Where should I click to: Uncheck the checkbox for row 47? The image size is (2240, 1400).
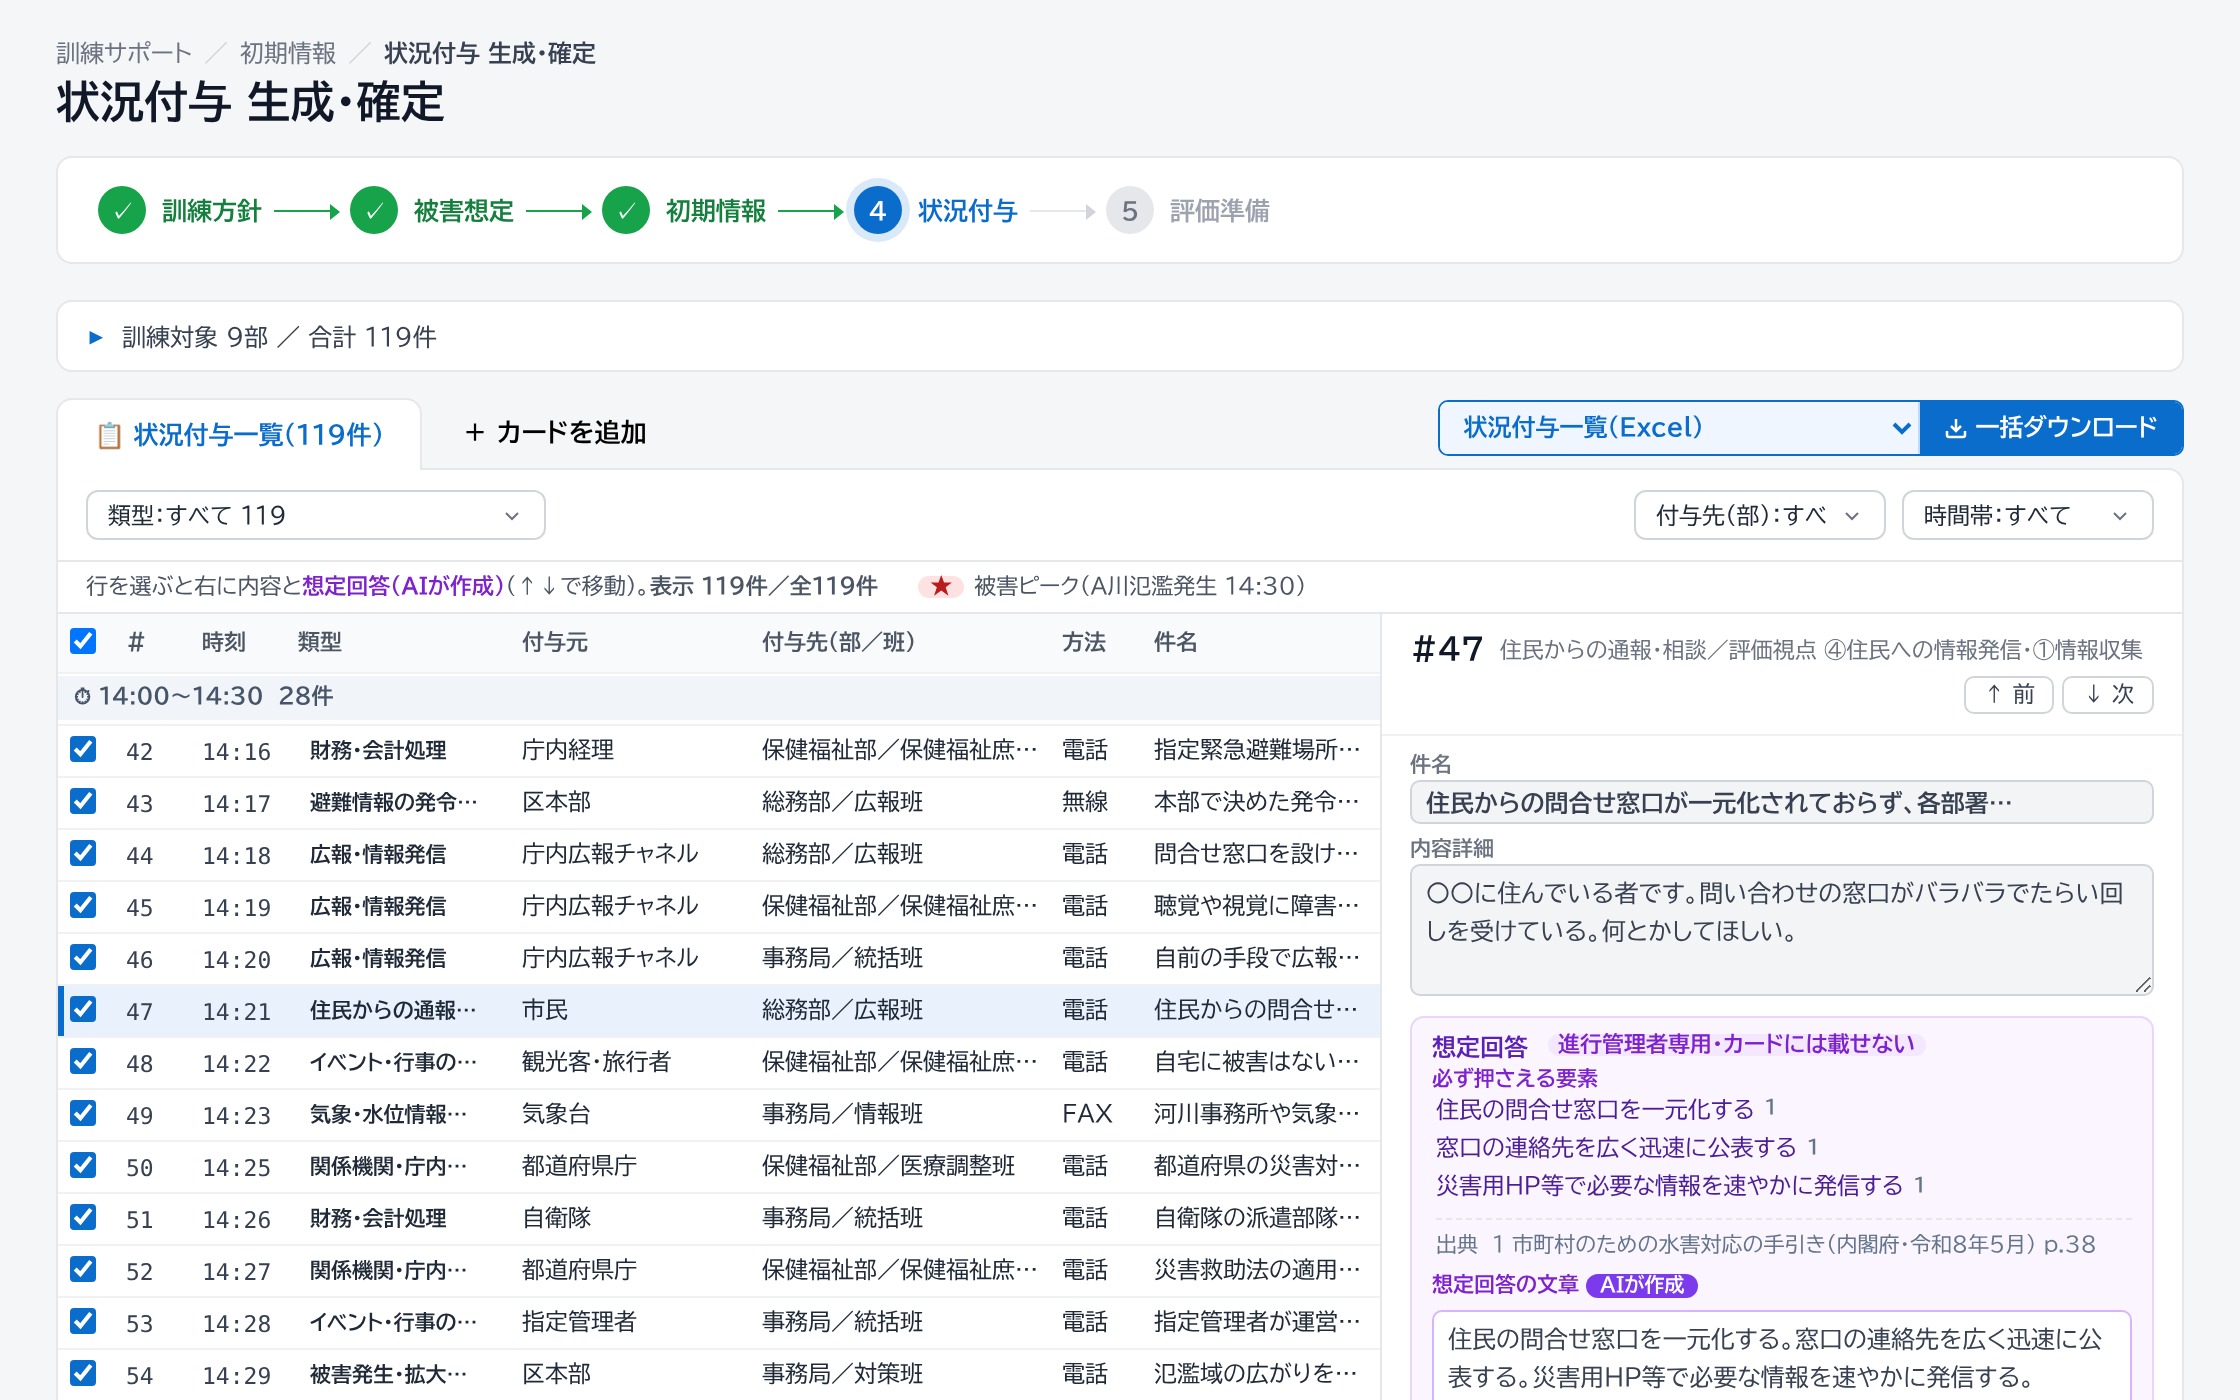coord(83,1009)
